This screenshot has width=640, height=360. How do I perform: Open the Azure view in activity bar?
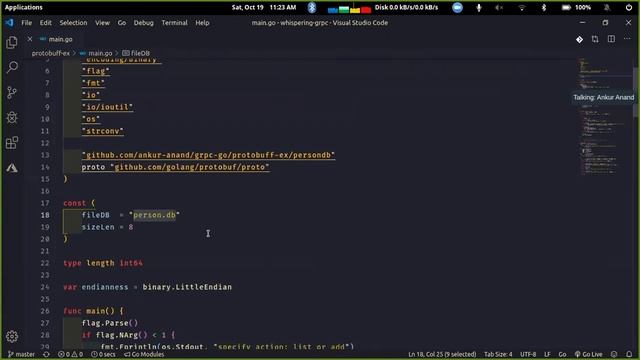point(12,168)
